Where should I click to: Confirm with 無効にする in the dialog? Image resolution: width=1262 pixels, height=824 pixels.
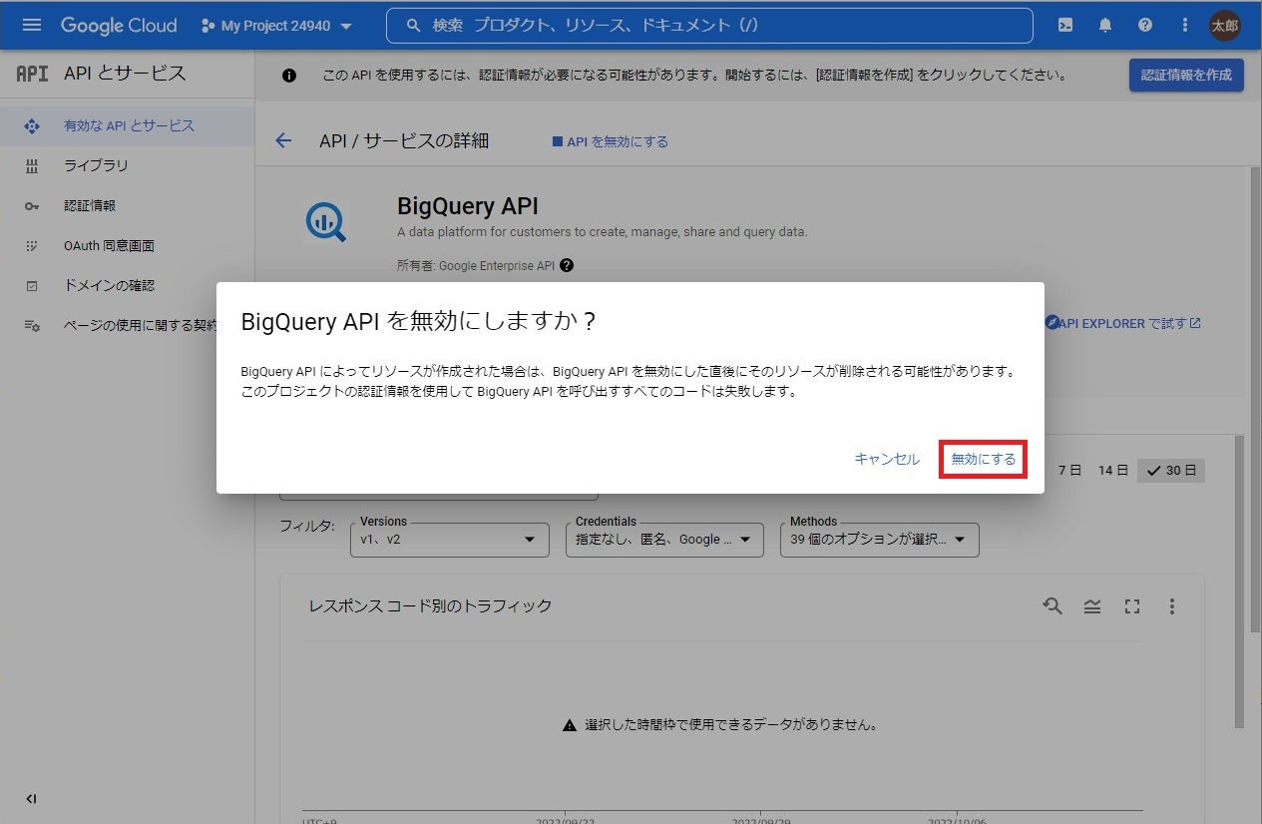[x=983, y=459]
